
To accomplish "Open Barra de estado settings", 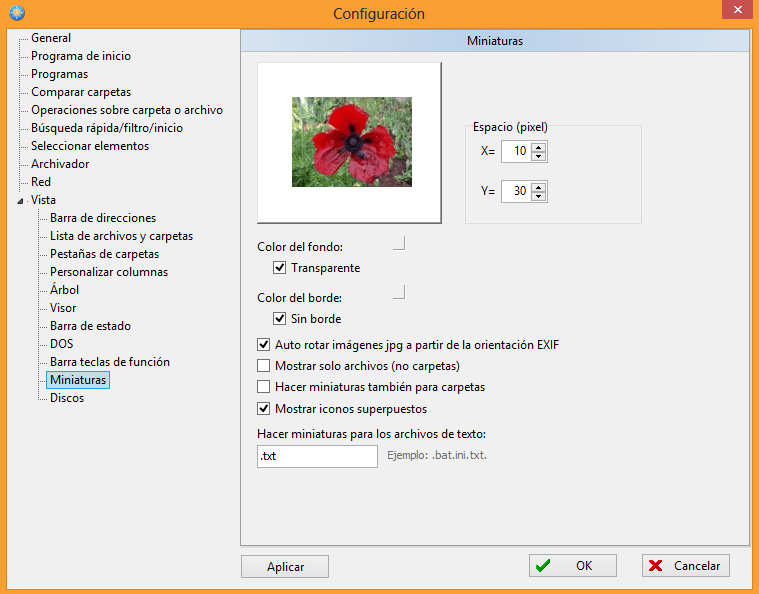I will point(91,326).
